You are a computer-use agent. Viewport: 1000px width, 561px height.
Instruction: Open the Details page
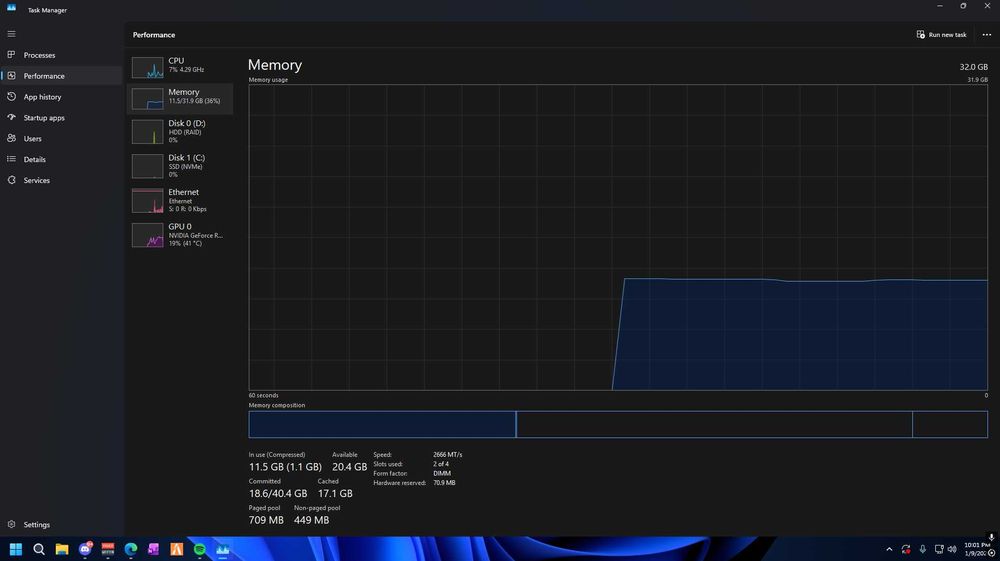(61, 159)
